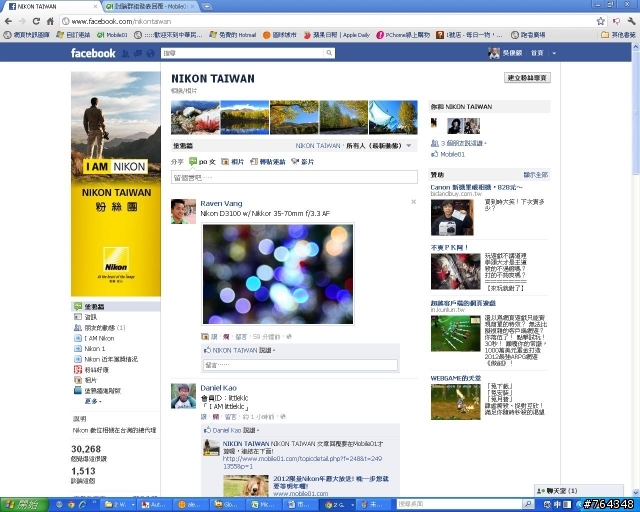Select the video share option

302,162
